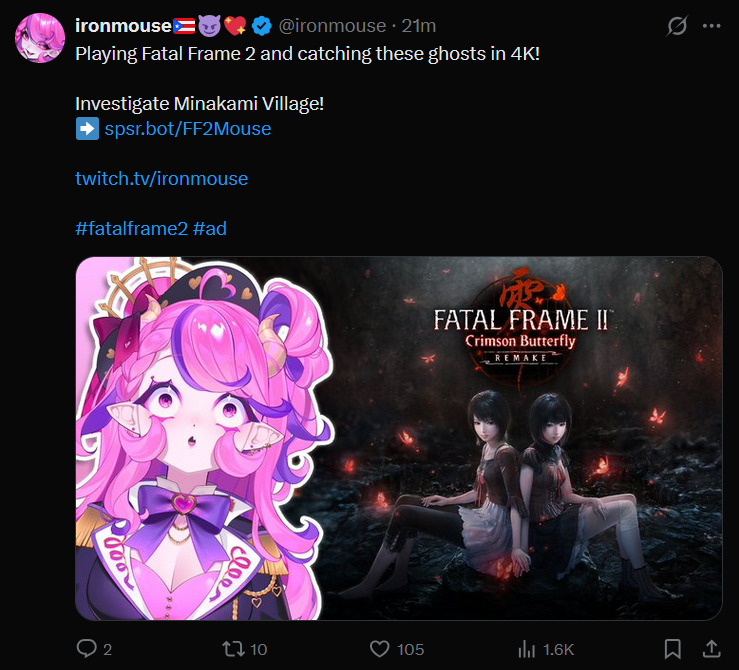The width and height of the screenshot is (739, 670).
Task: Select the #ad hashtag
Action: click(210, 229)
